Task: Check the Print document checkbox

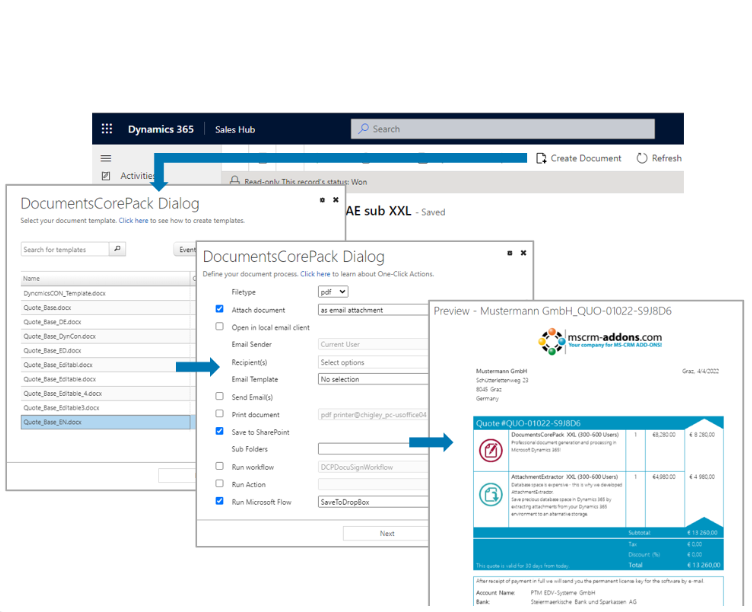Action: (x=220, y=413)
